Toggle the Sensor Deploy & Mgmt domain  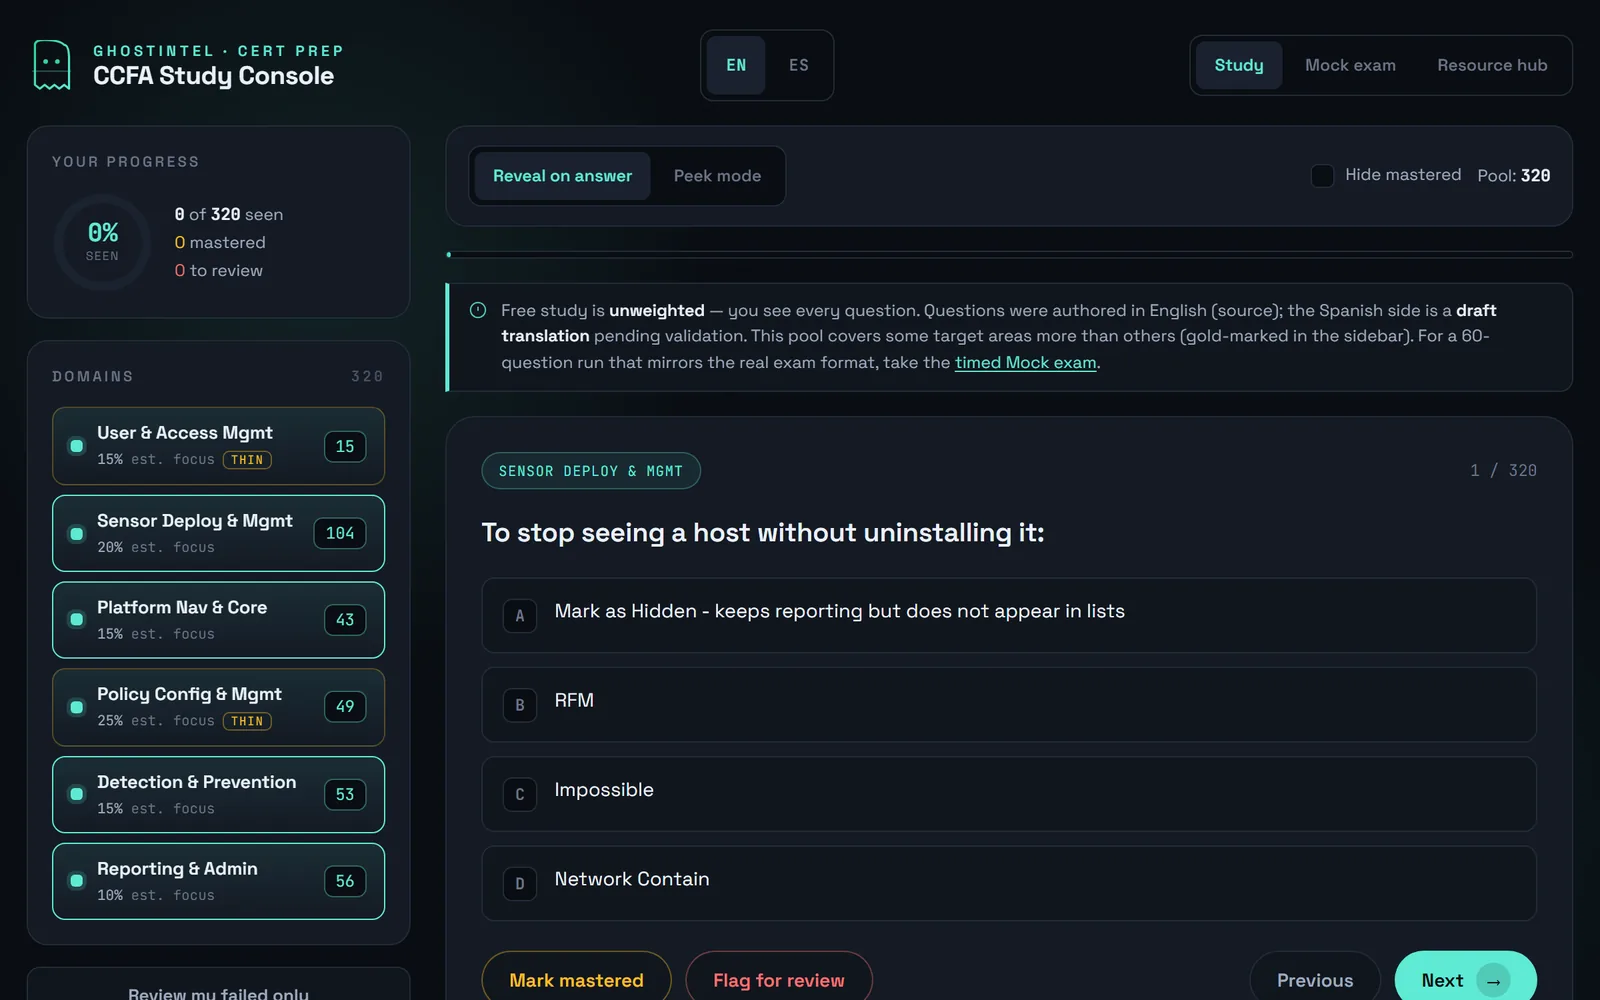[218, 533]
